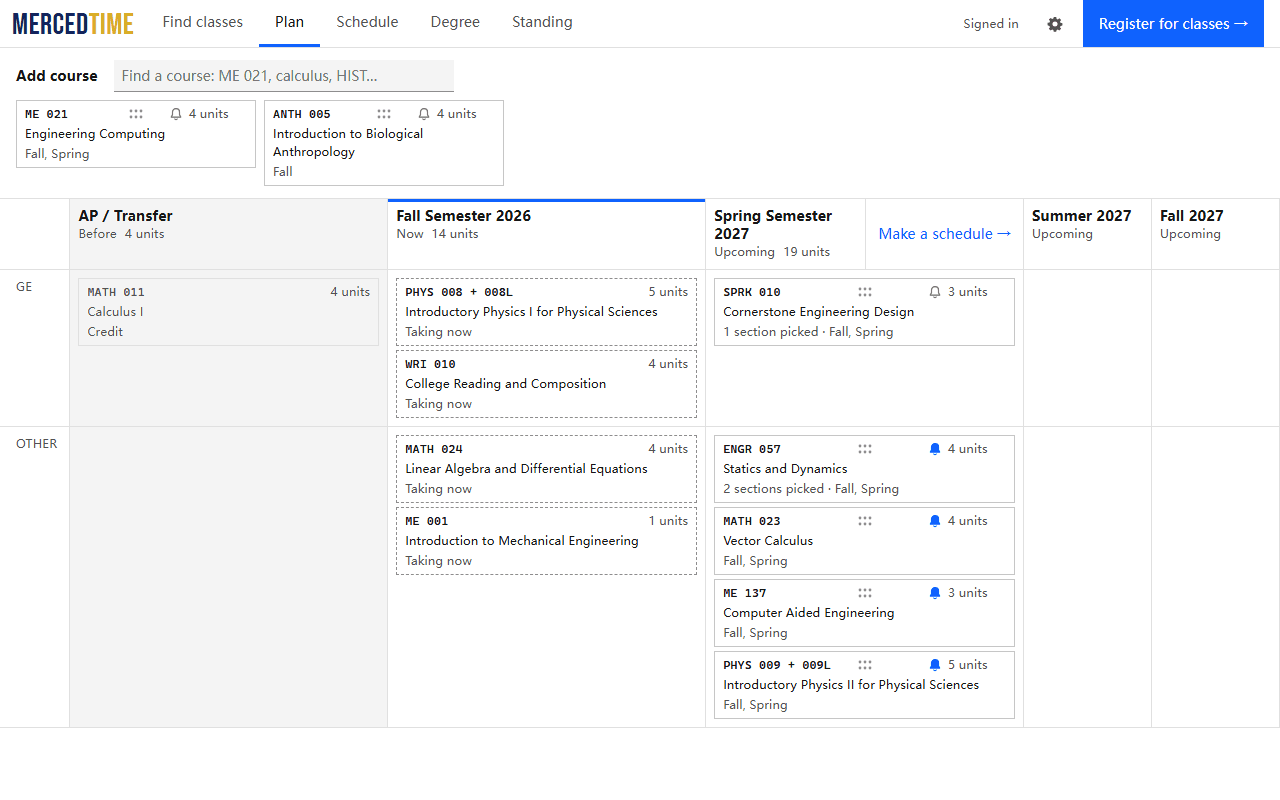Open the settings gear icon
Screen dimensions: 1280x800
[1055, 24]
